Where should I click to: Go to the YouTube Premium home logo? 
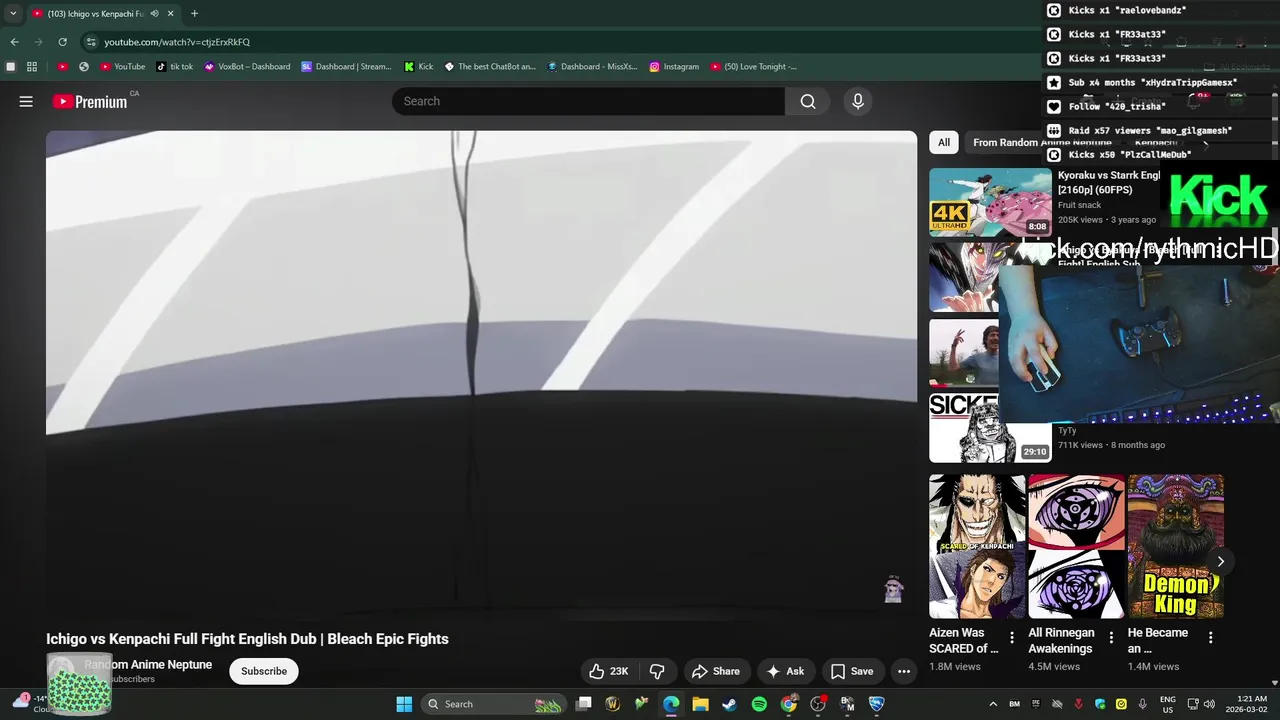point(90,101)
